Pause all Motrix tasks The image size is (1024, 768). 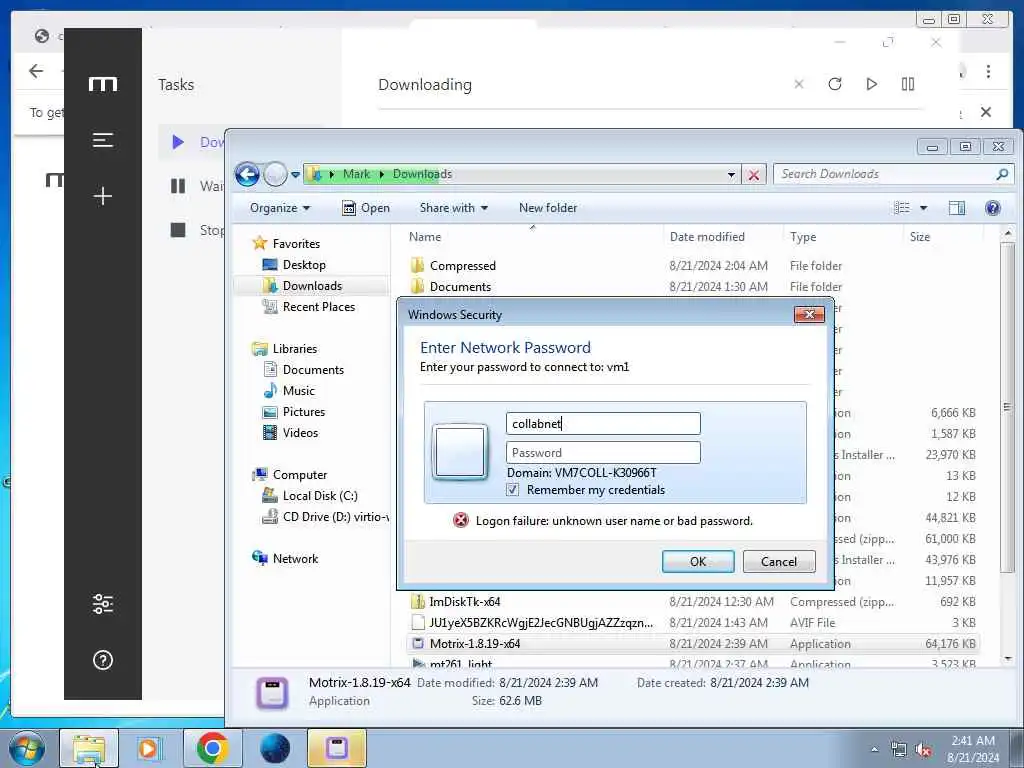908,84
